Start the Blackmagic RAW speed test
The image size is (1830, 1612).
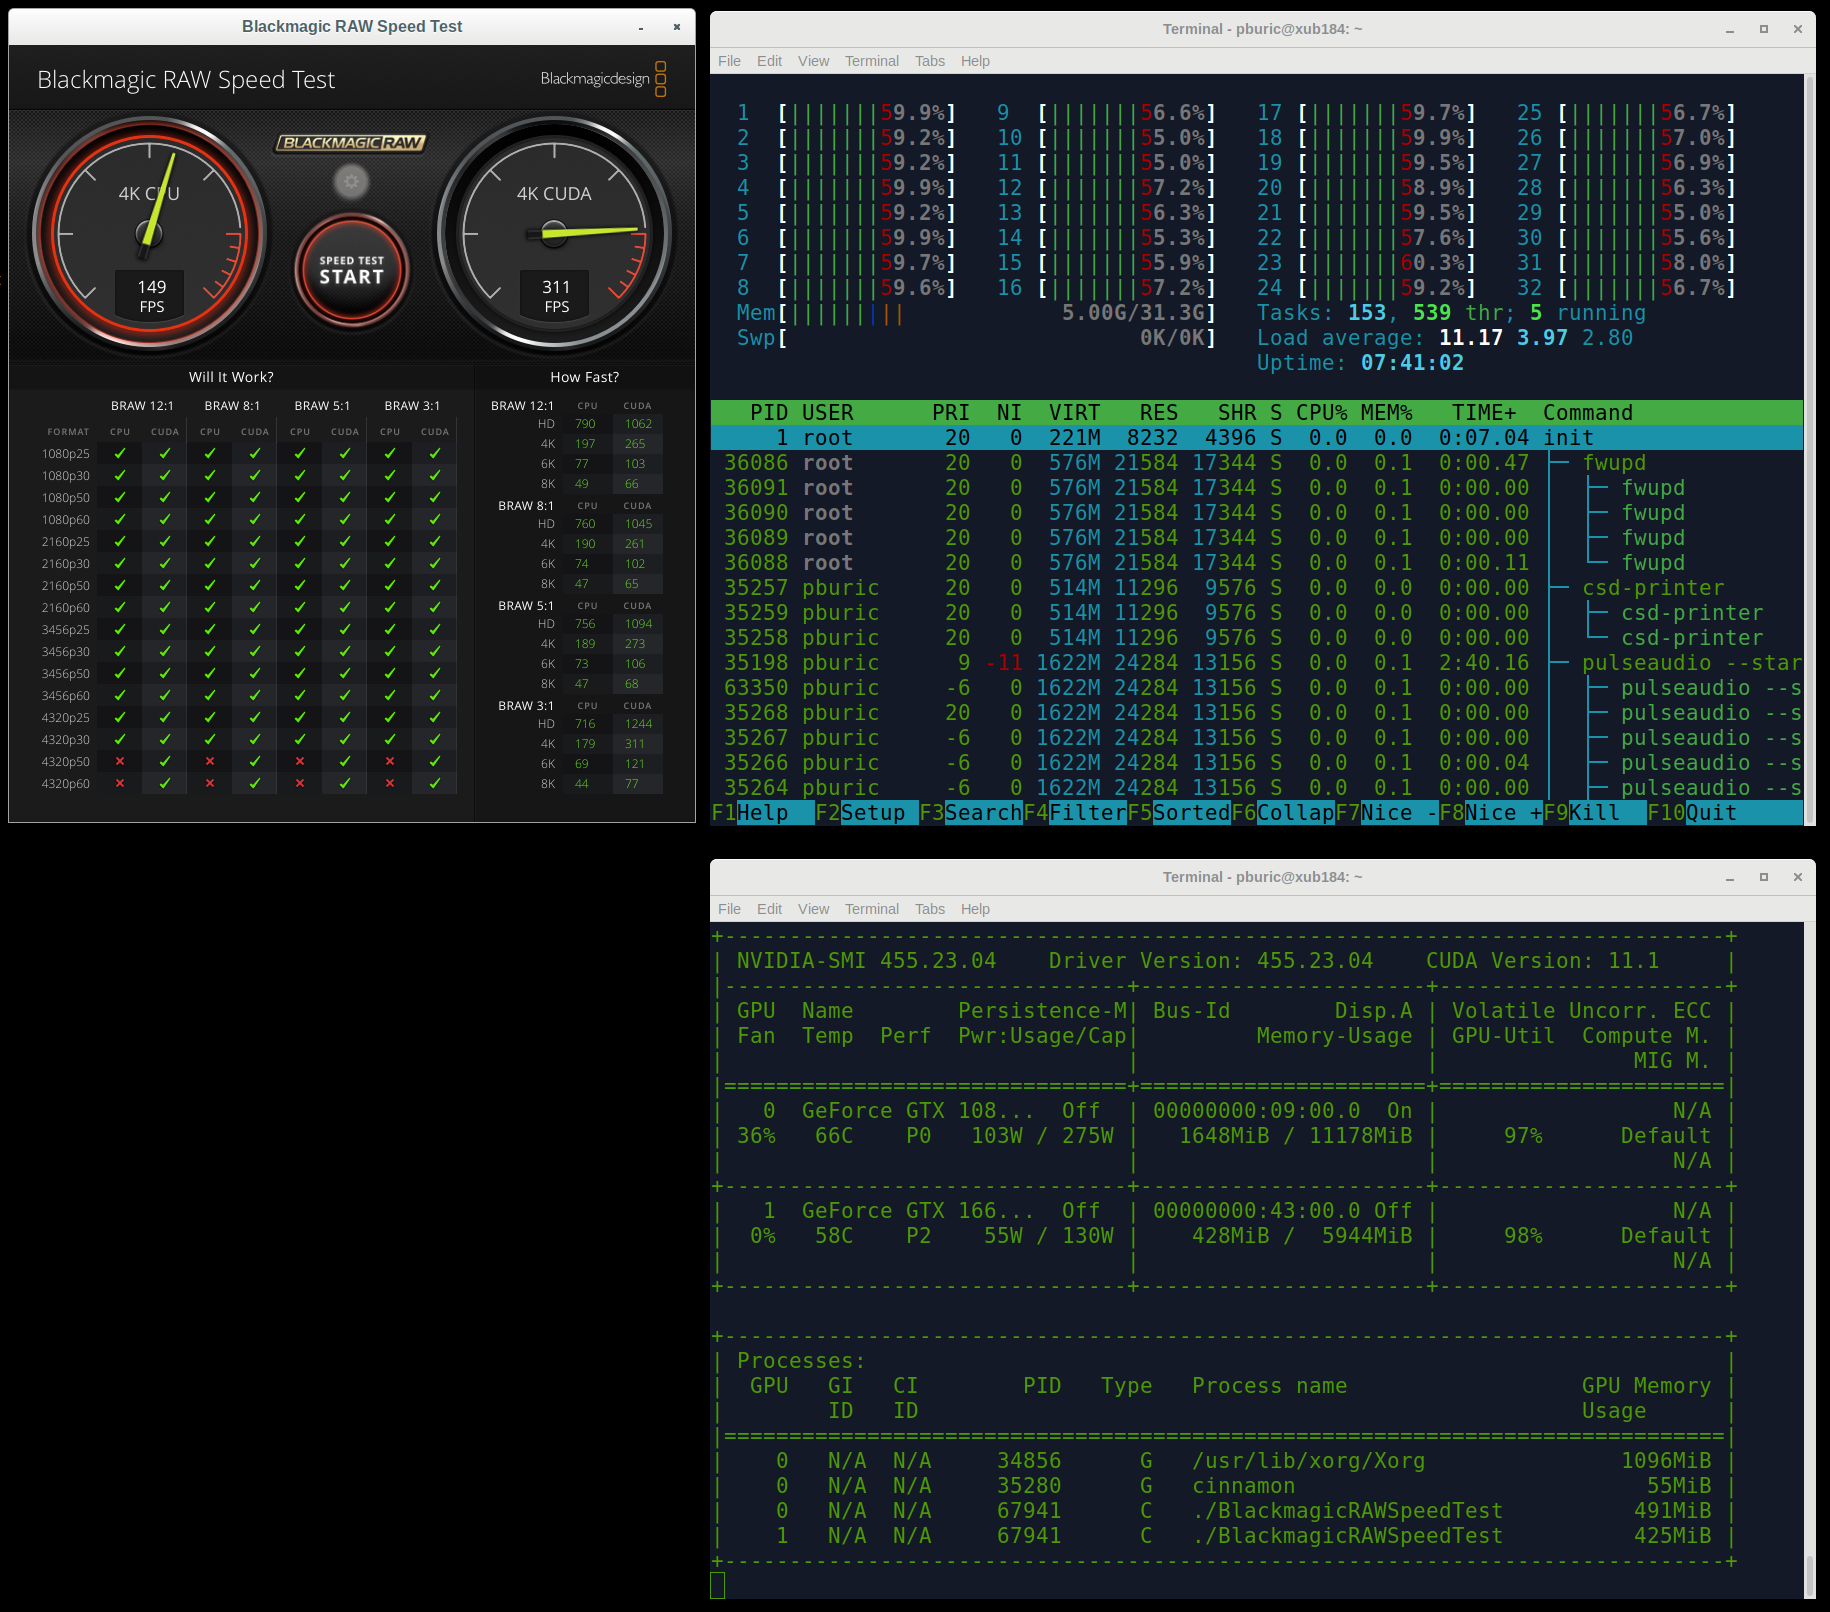point(352,270)
